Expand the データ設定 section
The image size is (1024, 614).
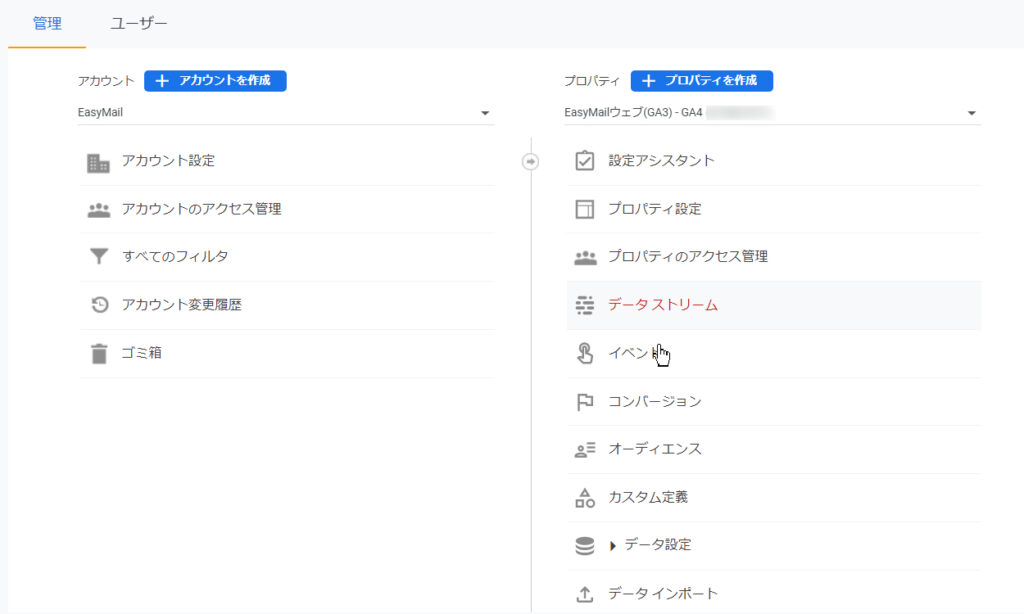click(x=613, y=546)
